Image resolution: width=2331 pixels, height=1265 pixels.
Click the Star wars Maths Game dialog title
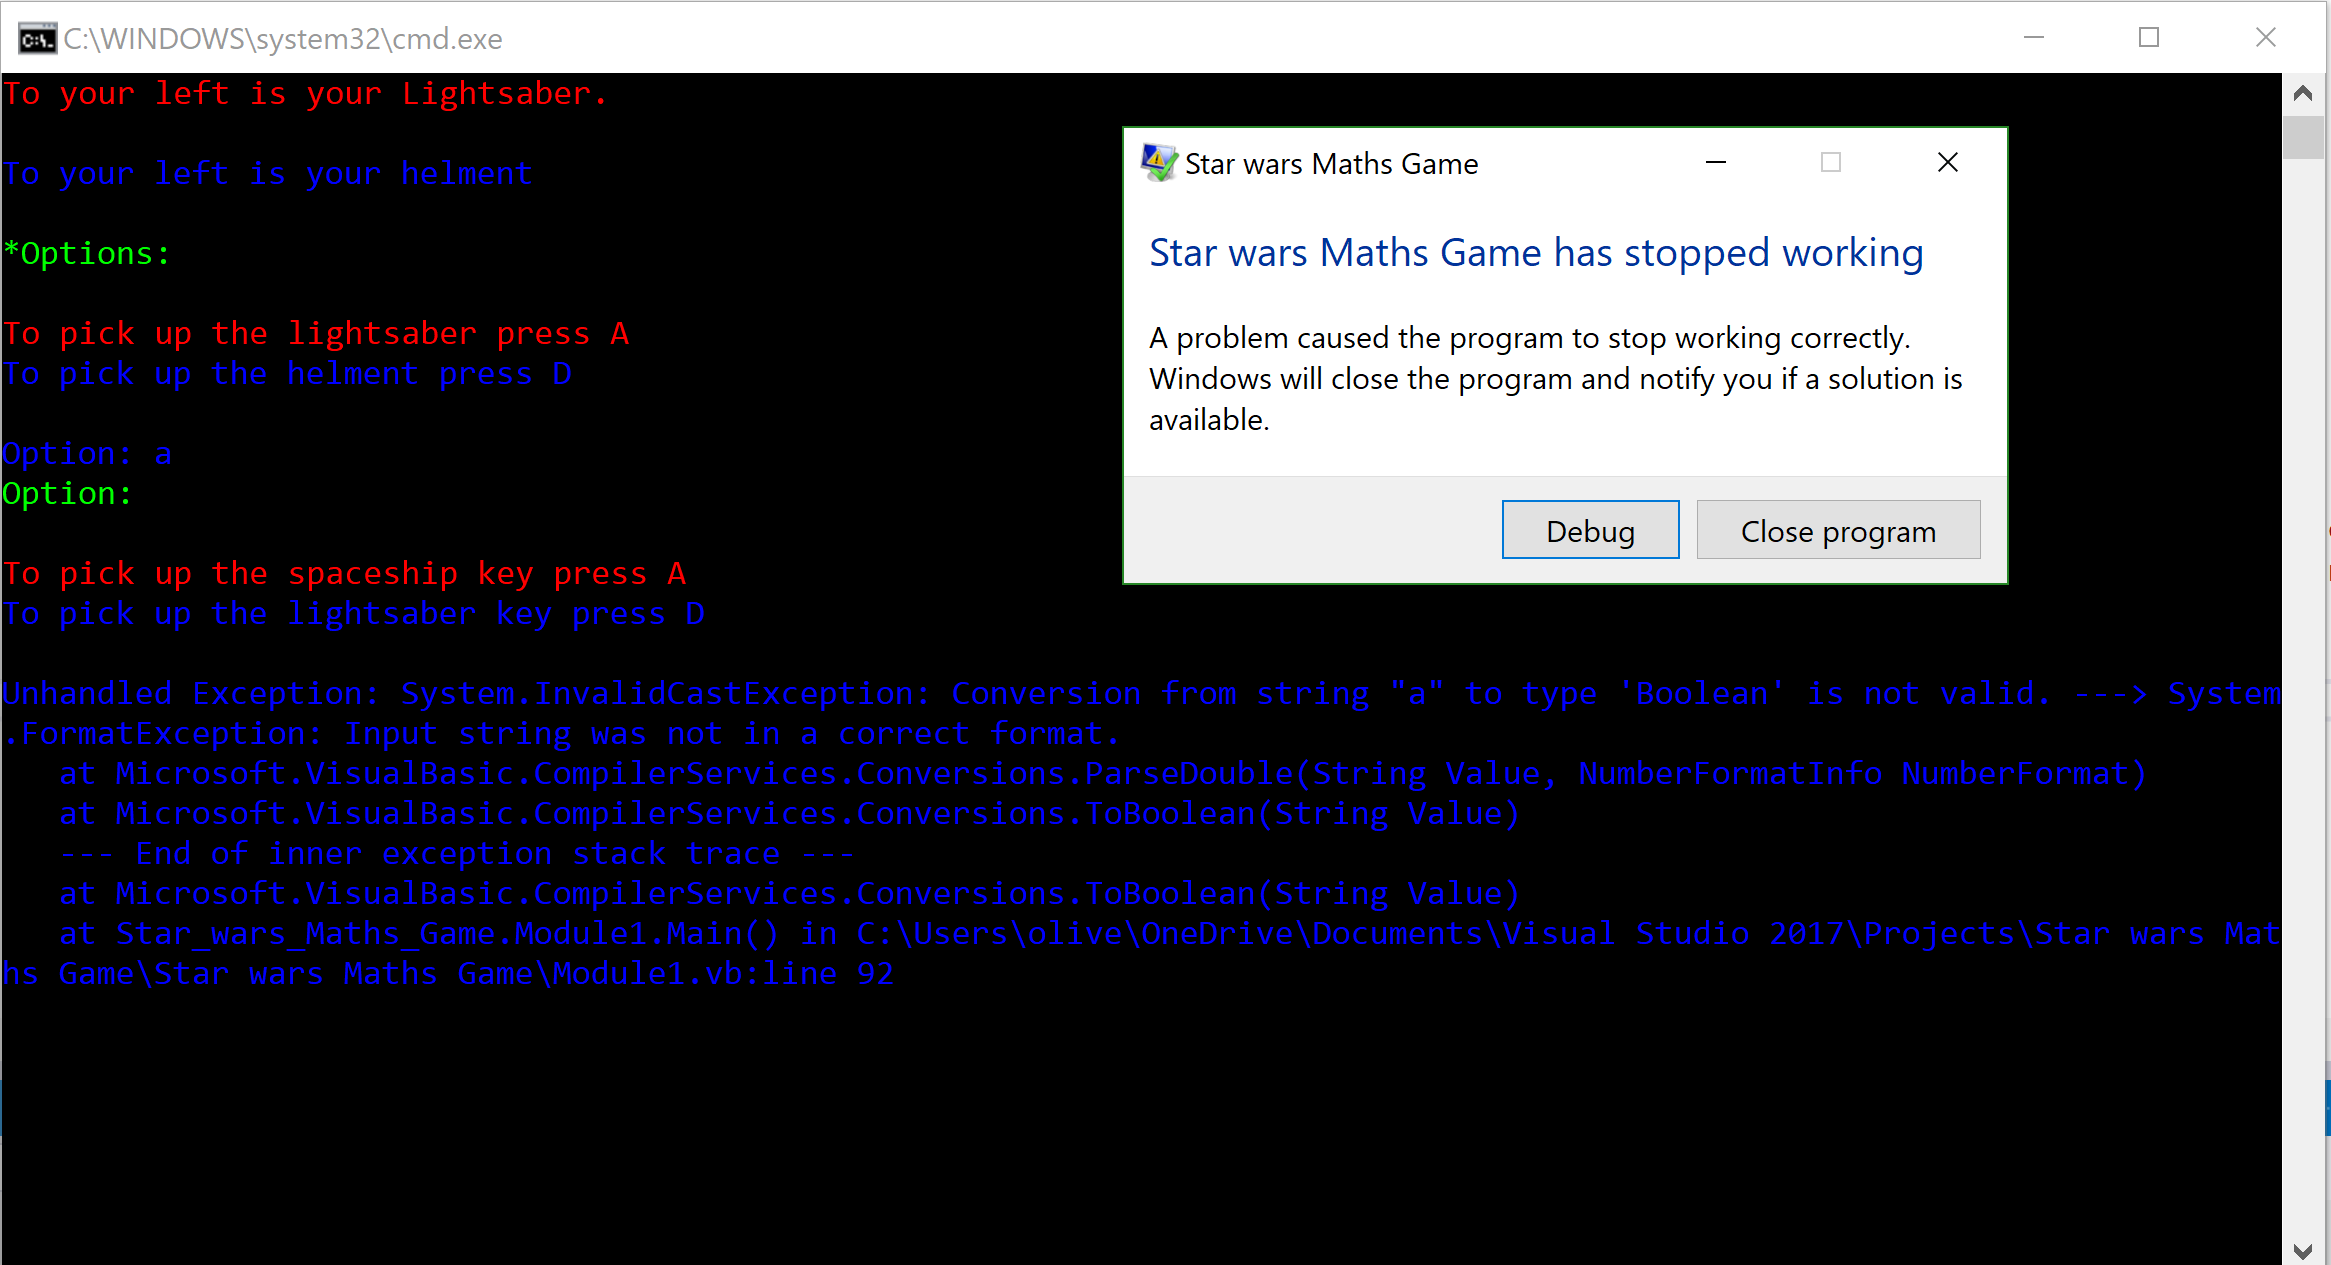tap(1330, 163)
